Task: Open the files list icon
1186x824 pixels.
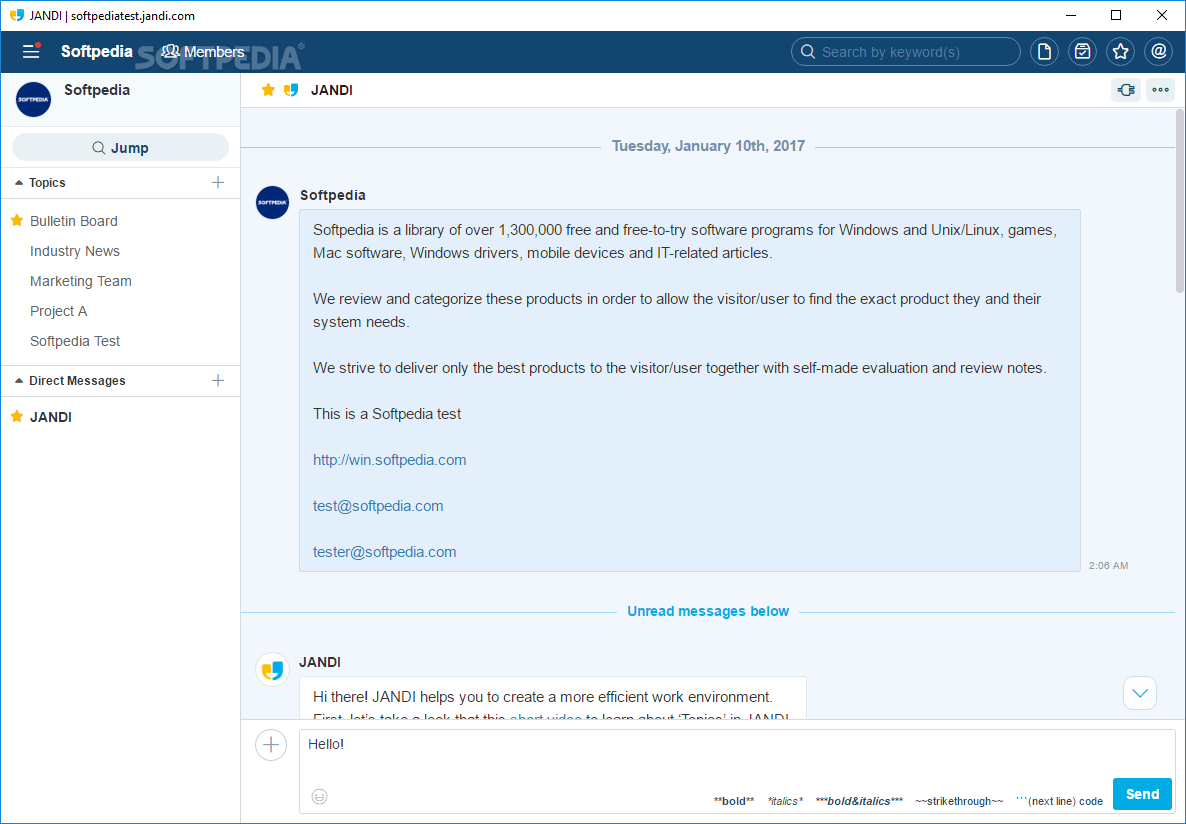Action: [1045, 51]
